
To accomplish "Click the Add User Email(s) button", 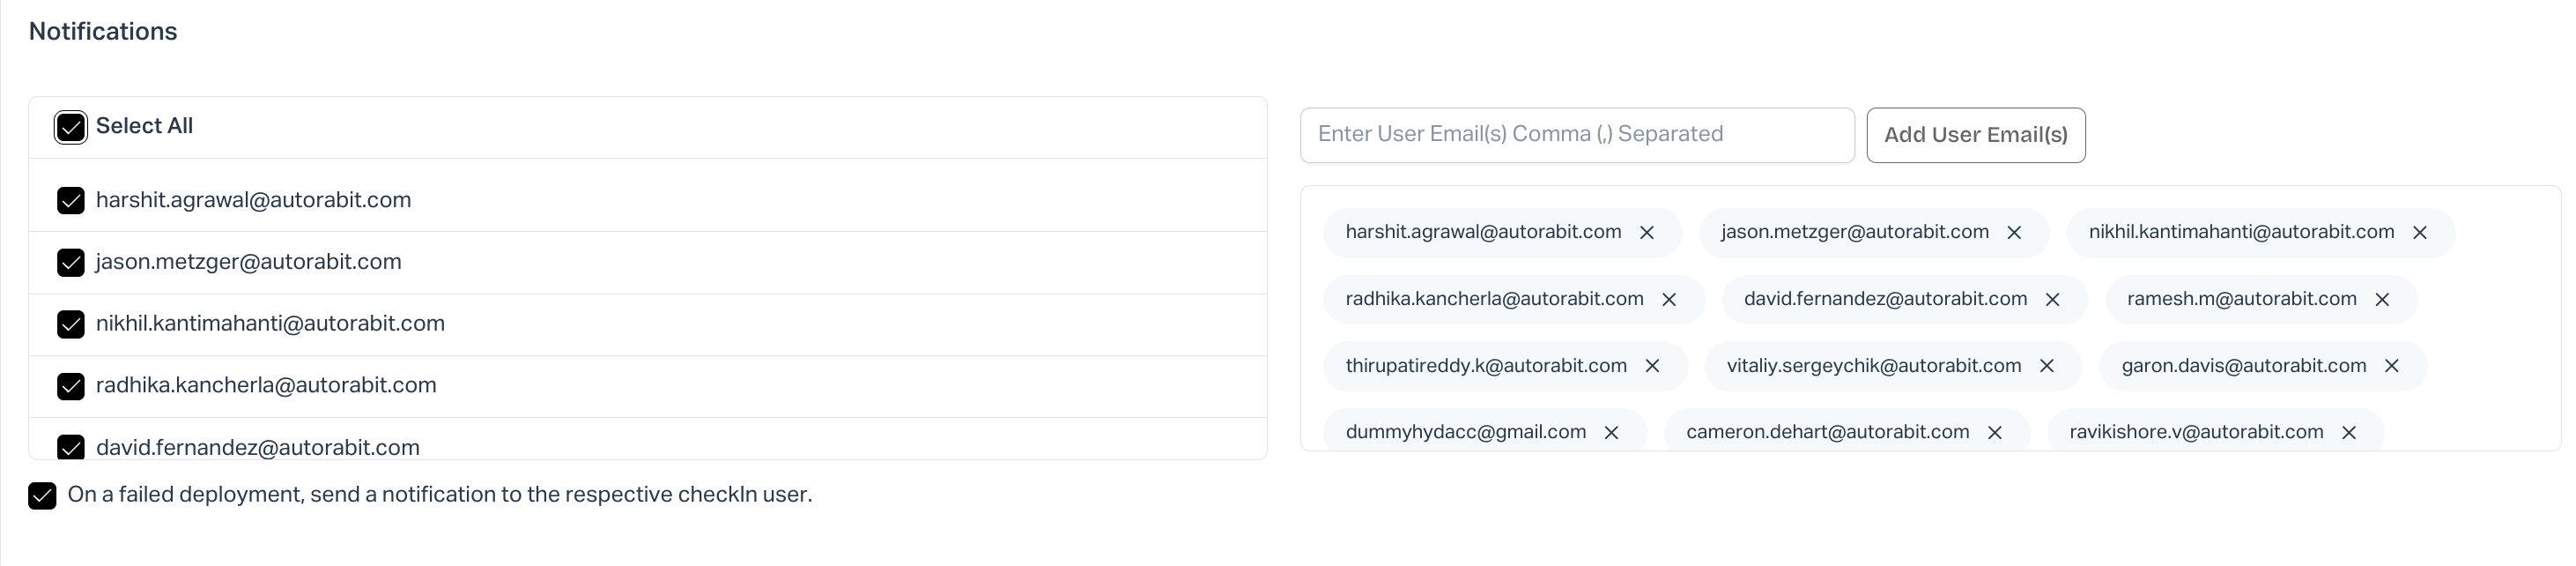I will pyautogui.click(x=1975, y=135).
